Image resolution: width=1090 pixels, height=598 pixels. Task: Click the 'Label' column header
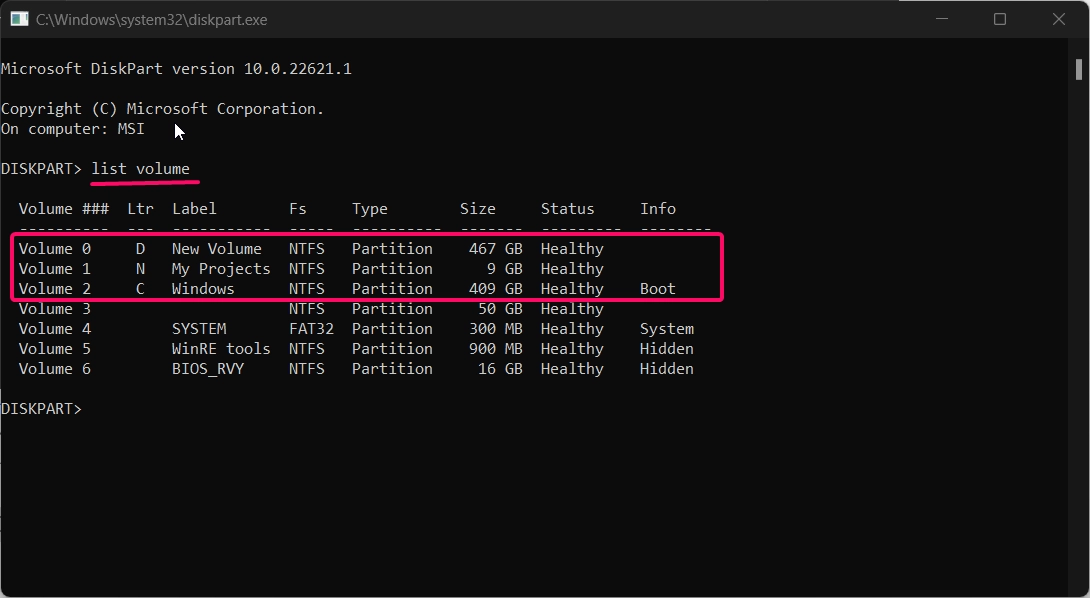coord(194,209)
